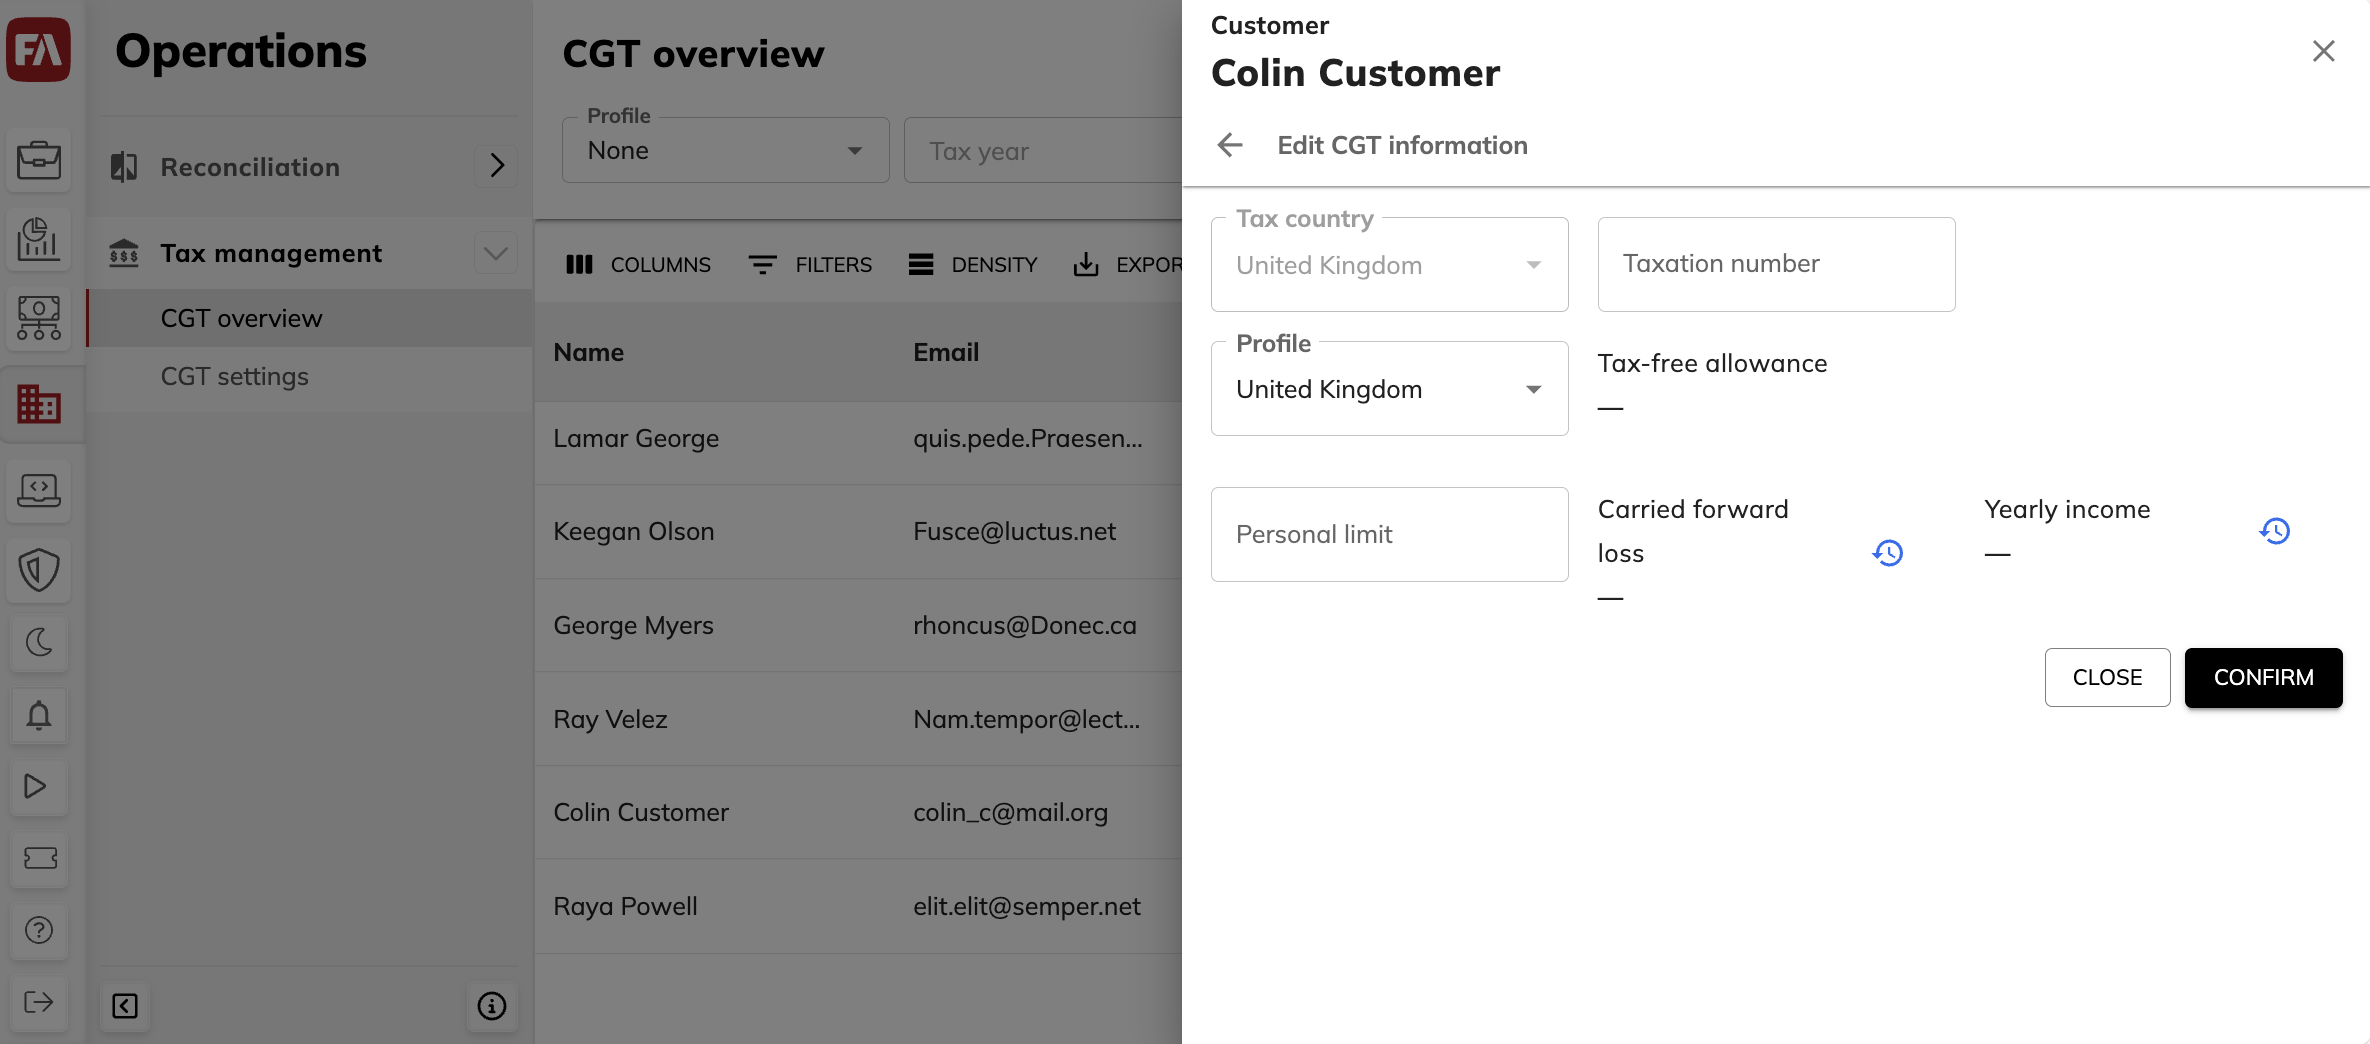Go back from Edit CGT information

coord(1230,145)
